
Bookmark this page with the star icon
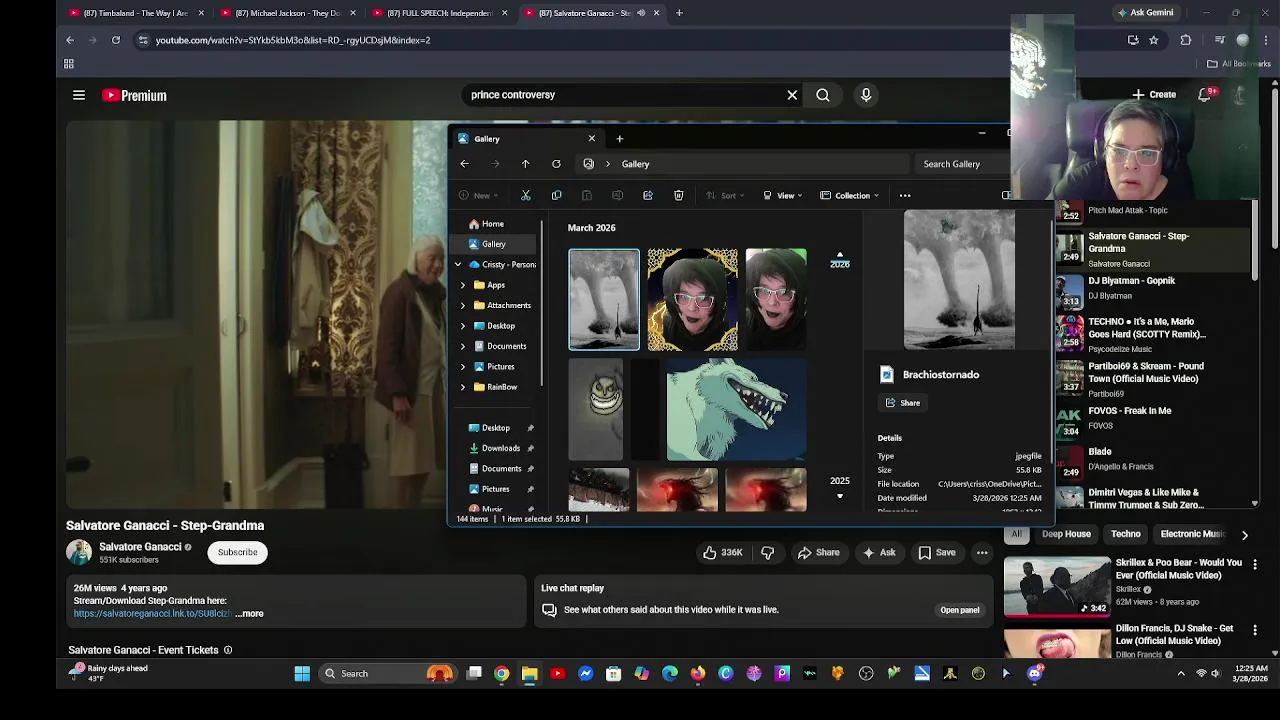pyautogui.click(x=1154, y=40)
